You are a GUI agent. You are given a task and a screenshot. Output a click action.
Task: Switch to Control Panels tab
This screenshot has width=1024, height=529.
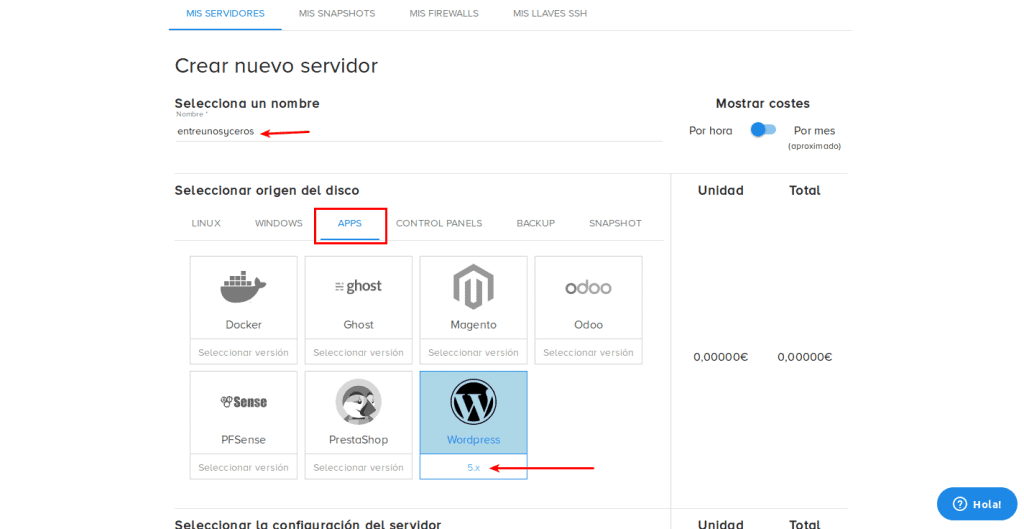point(439,223)
